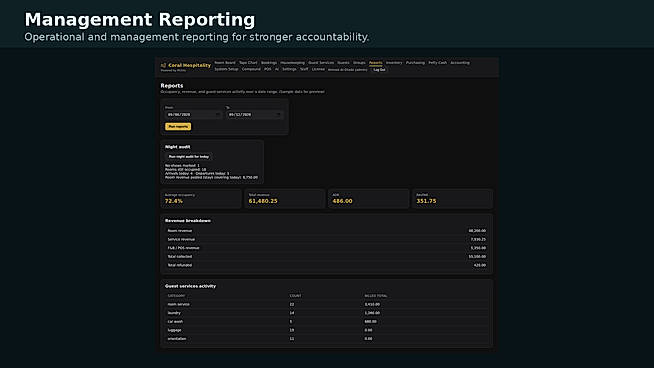
Task: Open the Accounting navigation item
Action: (460, 63)
